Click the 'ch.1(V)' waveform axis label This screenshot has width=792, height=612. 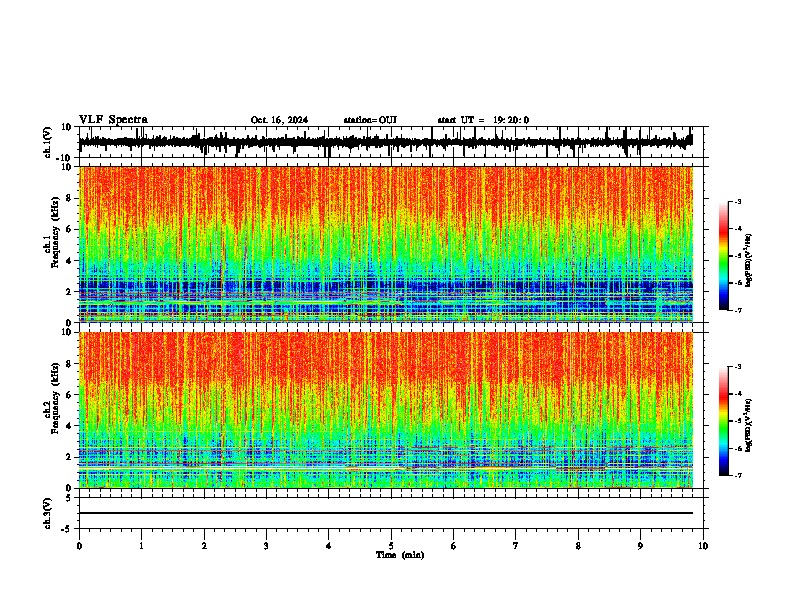[x=47, y=142]
